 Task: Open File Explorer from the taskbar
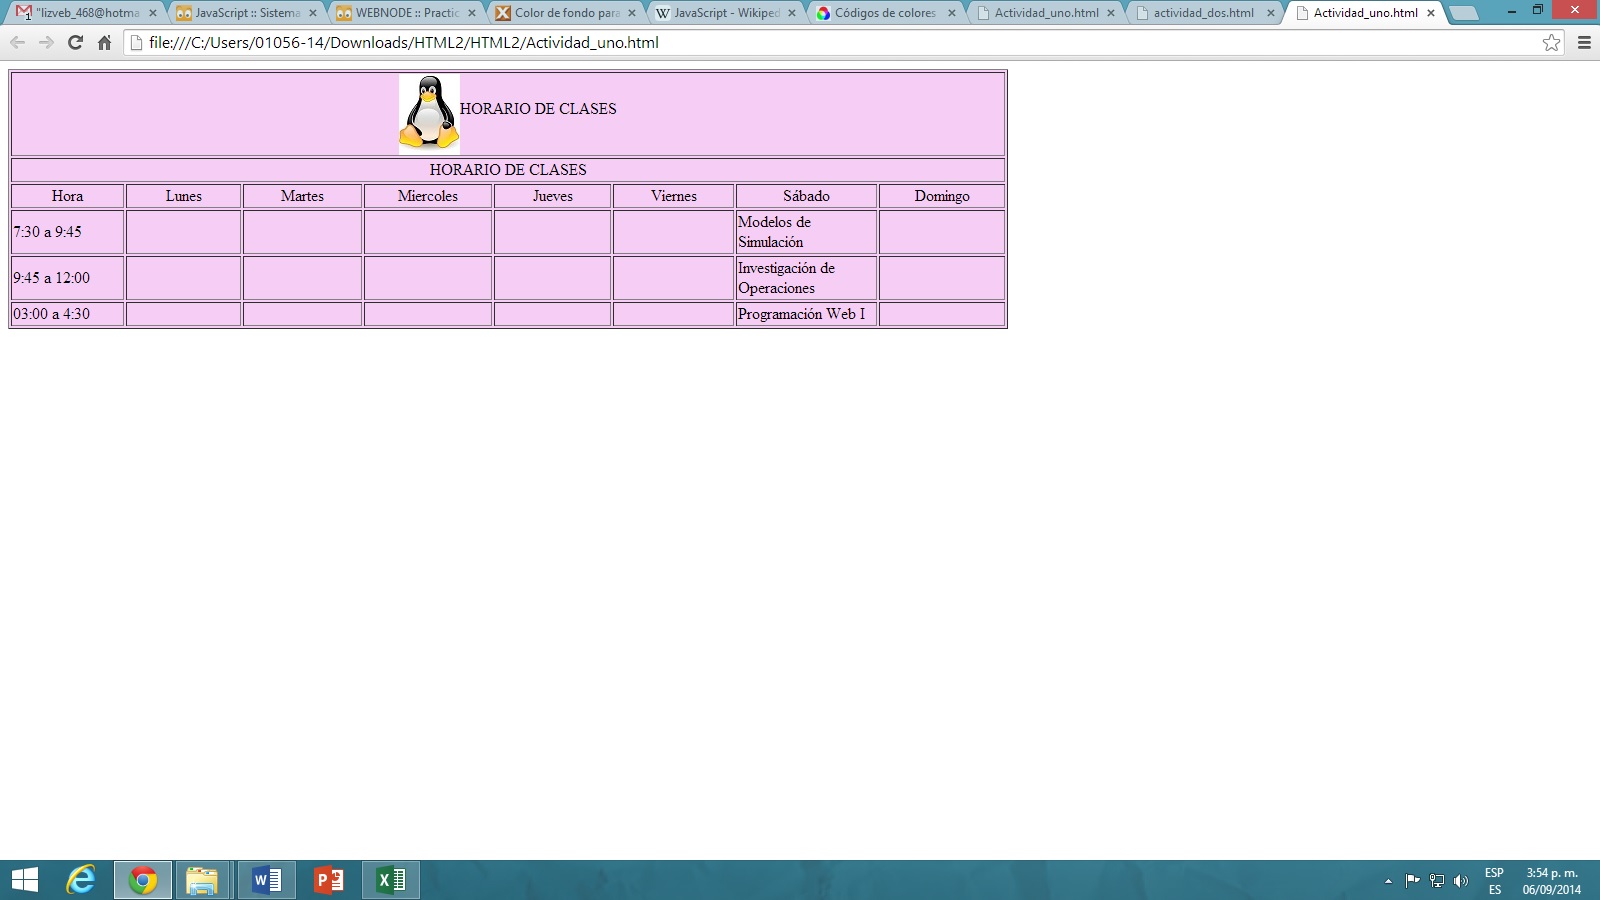pos(203,880)
